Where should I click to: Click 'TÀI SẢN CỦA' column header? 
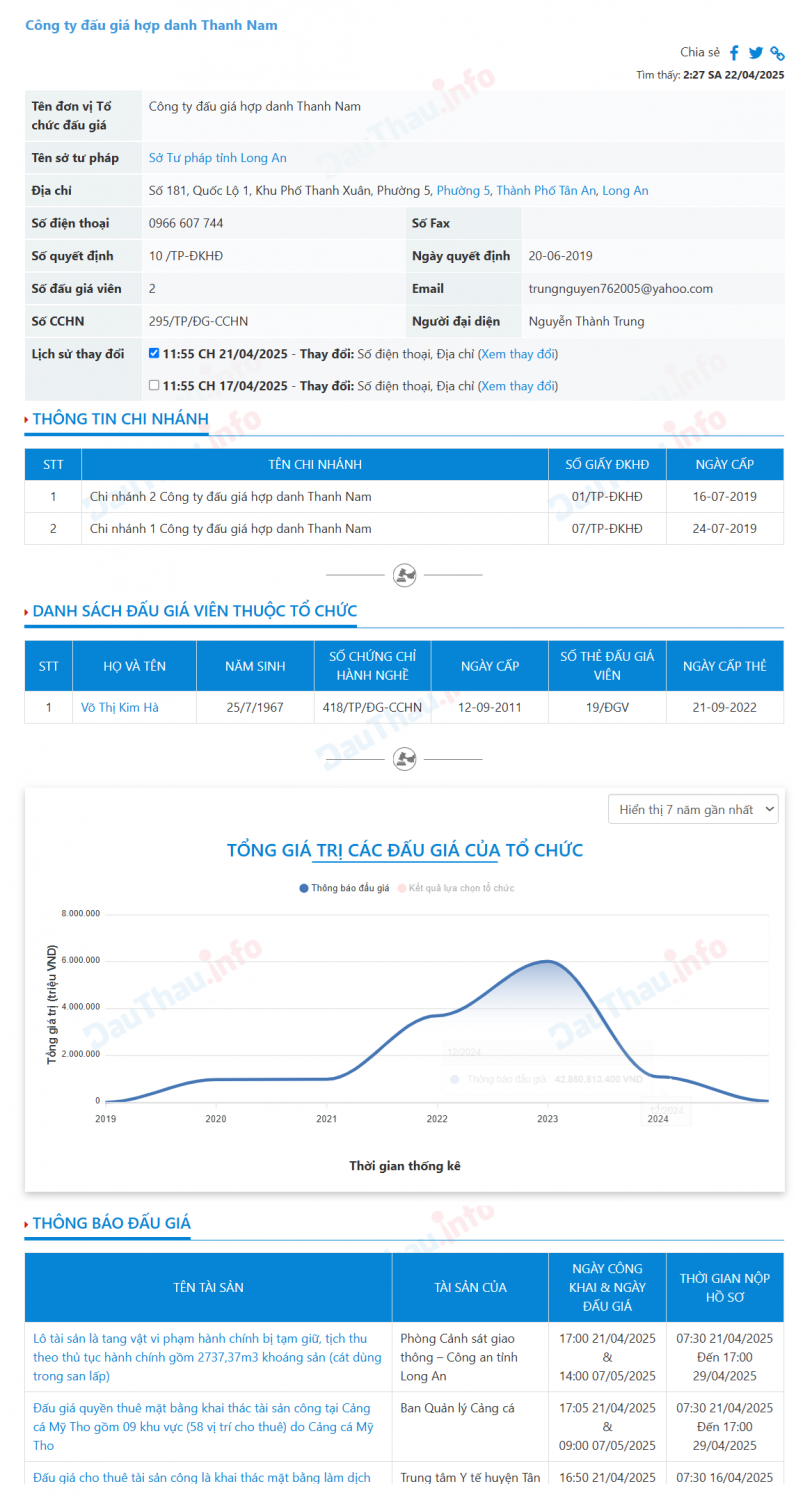[470, 1287]
